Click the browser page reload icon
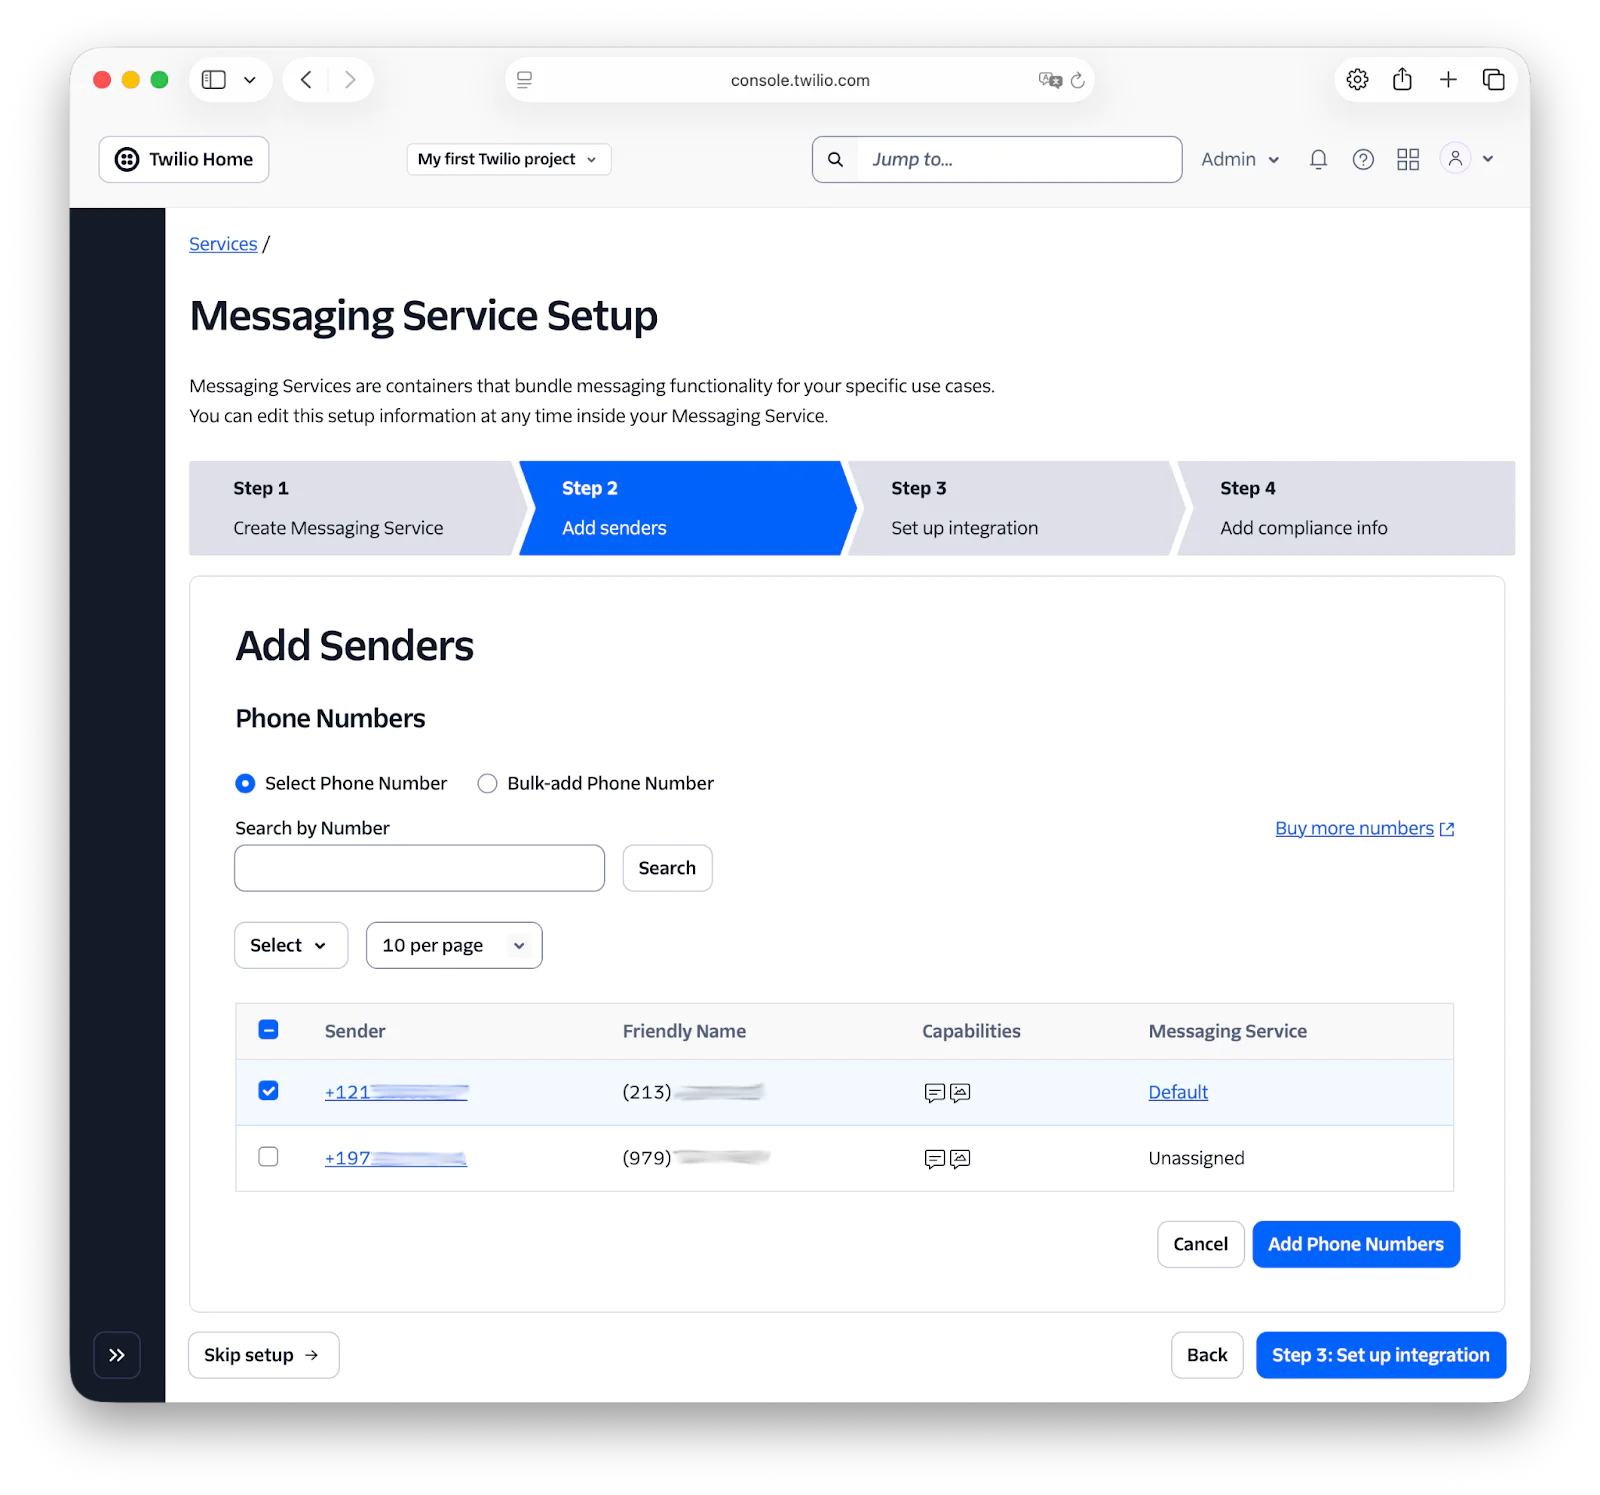Viewport: 1600px width, 1495px height. point(1077,80)
